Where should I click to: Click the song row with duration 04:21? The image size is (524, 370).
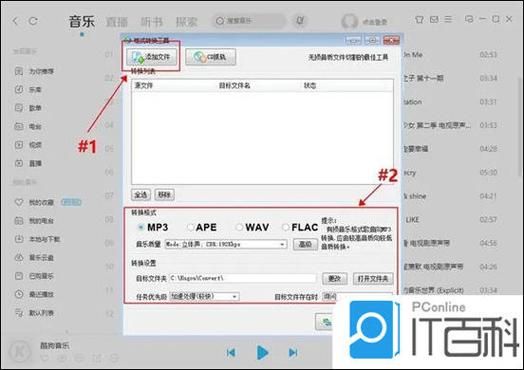(x=451, y=196)
